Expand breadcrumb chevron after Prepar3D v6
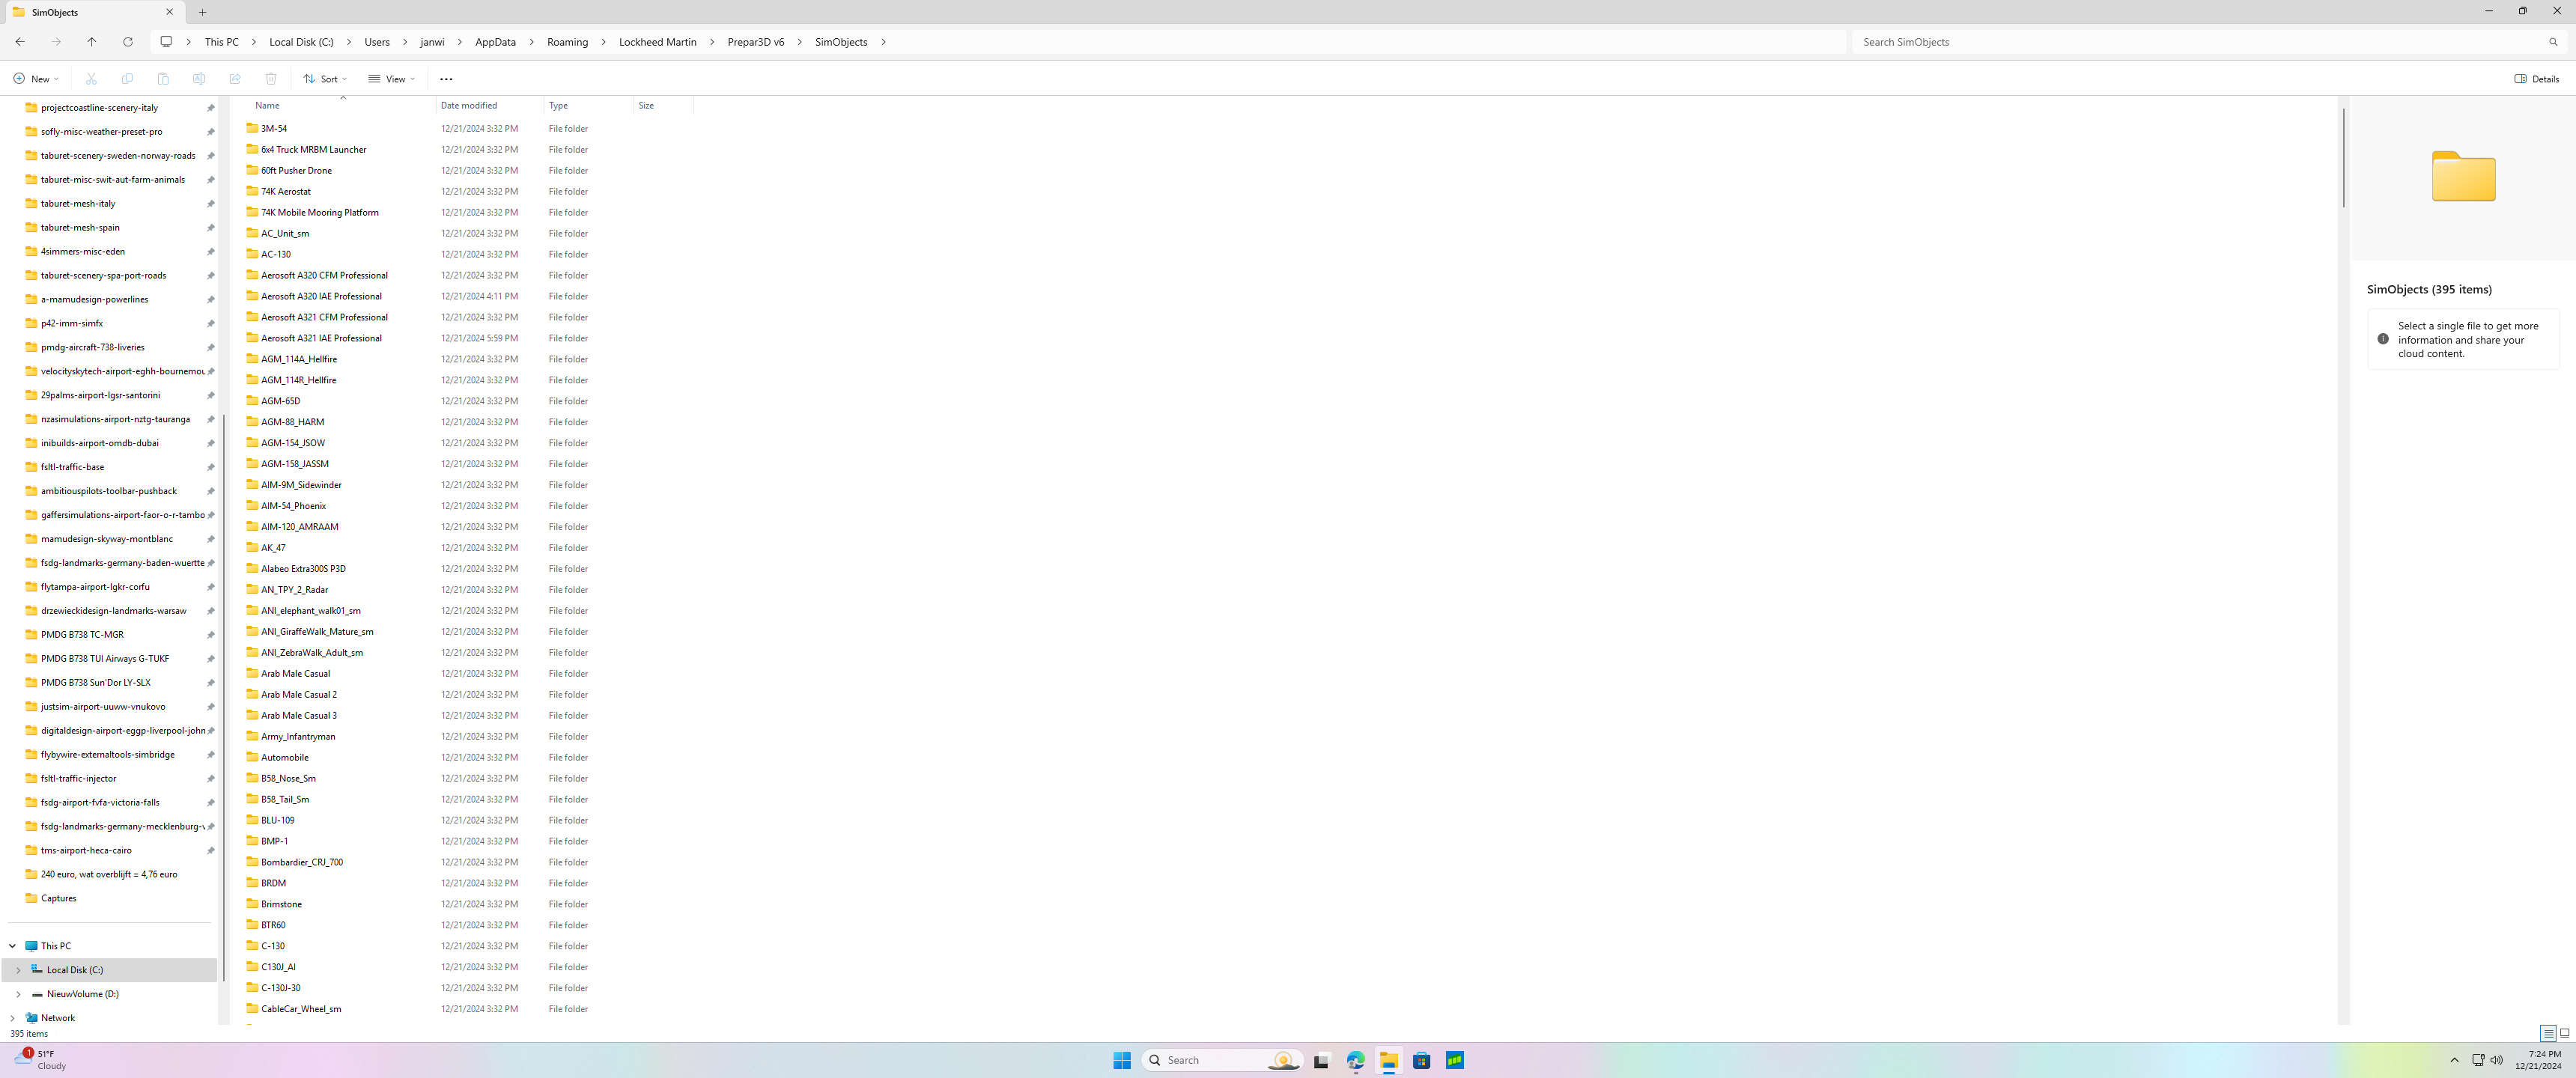This screenshot has height=1078, width=2576. [800, 42]
